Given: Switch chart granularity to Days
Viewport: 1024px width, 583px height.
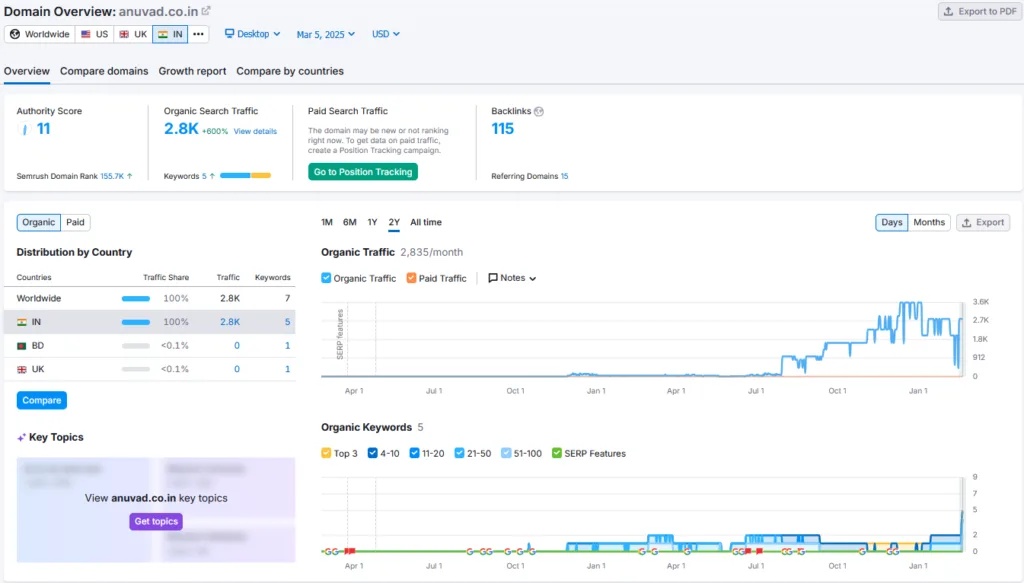Looking at the screenshot, I should tap(891, 223).
